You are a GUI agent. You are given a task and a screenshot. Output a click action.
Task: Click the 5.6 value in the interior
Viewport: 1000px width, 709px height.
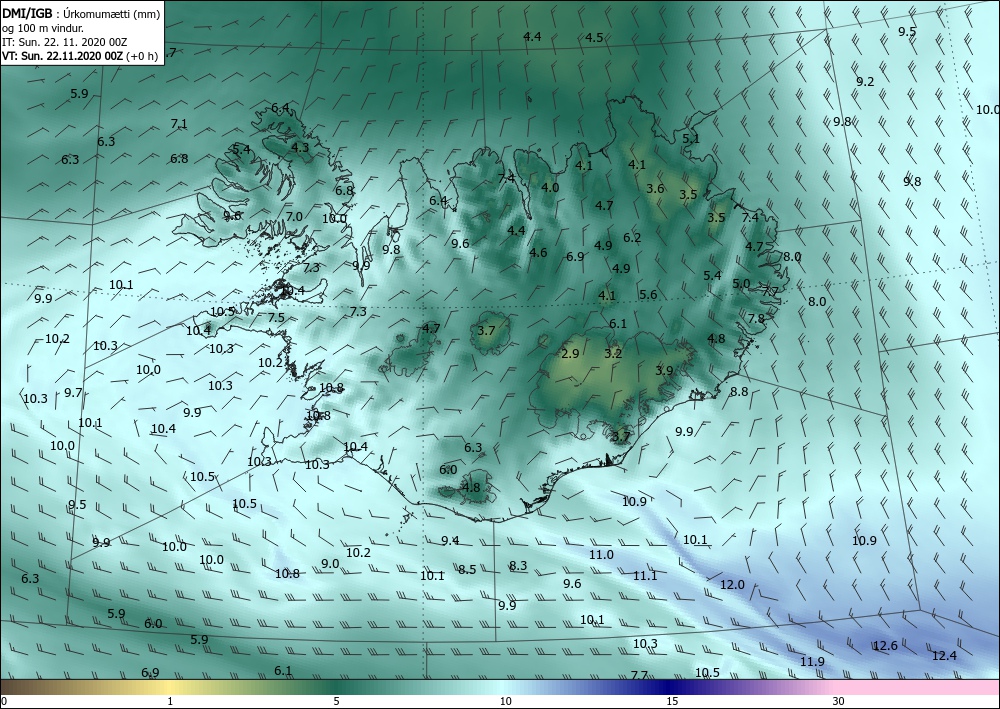tap(648, 295)
